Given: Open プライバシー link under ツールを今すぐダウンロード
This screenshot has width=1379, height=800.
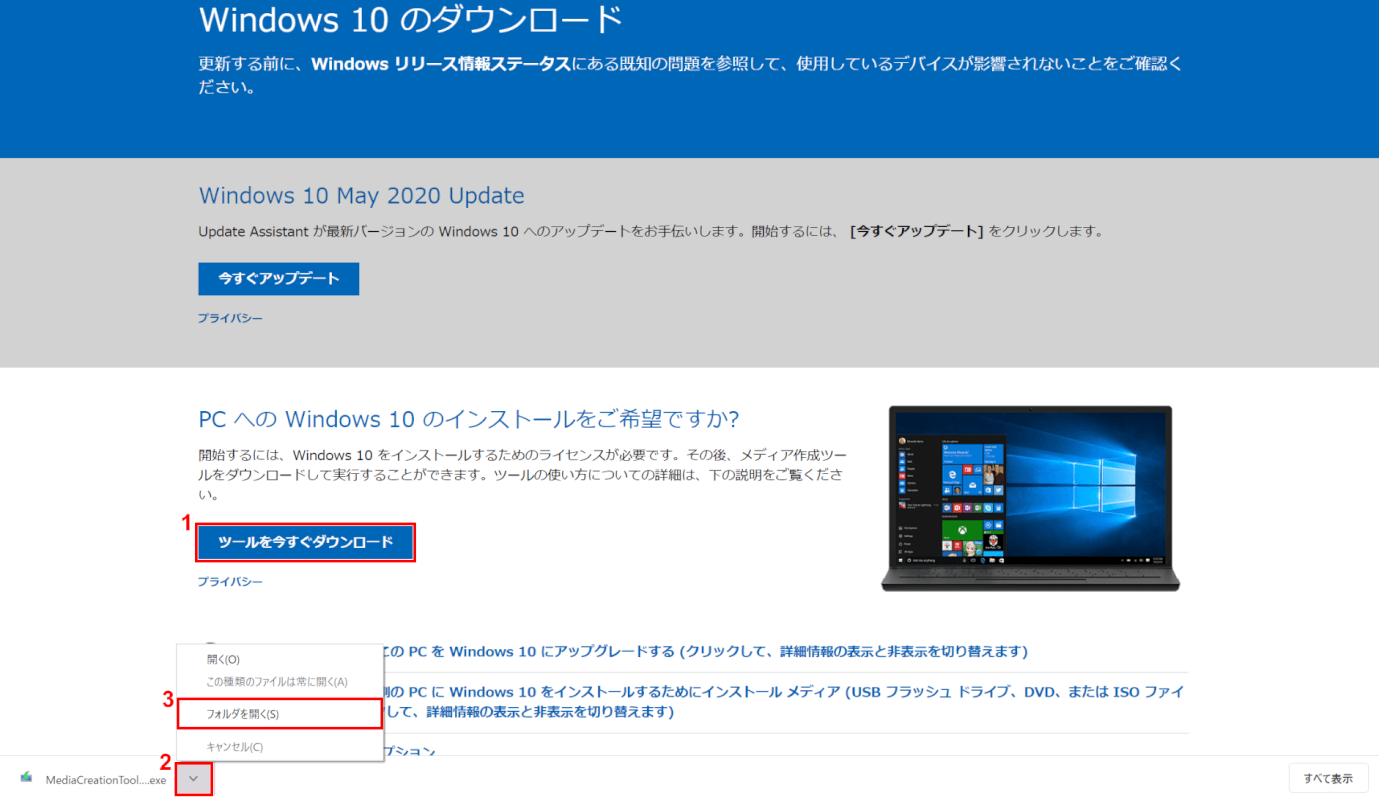Looking at the screenshot, I should 230,581.
